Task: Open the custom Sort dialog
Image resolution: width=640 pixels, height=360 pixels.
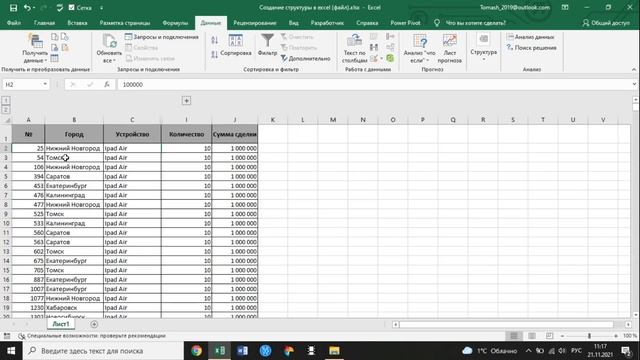Action: tap(236, 45)
